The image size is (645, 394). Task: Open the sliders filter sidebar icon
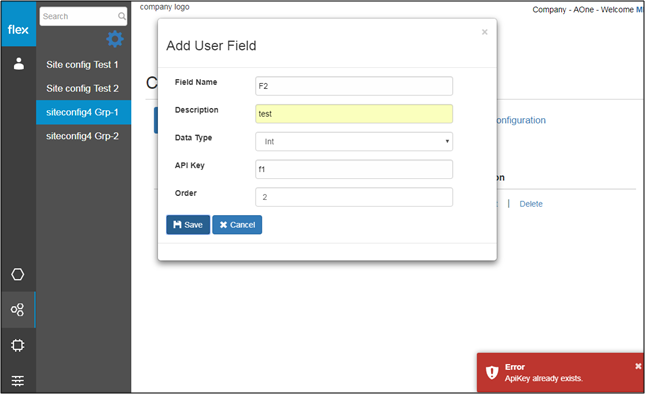[x=18, y=381]
